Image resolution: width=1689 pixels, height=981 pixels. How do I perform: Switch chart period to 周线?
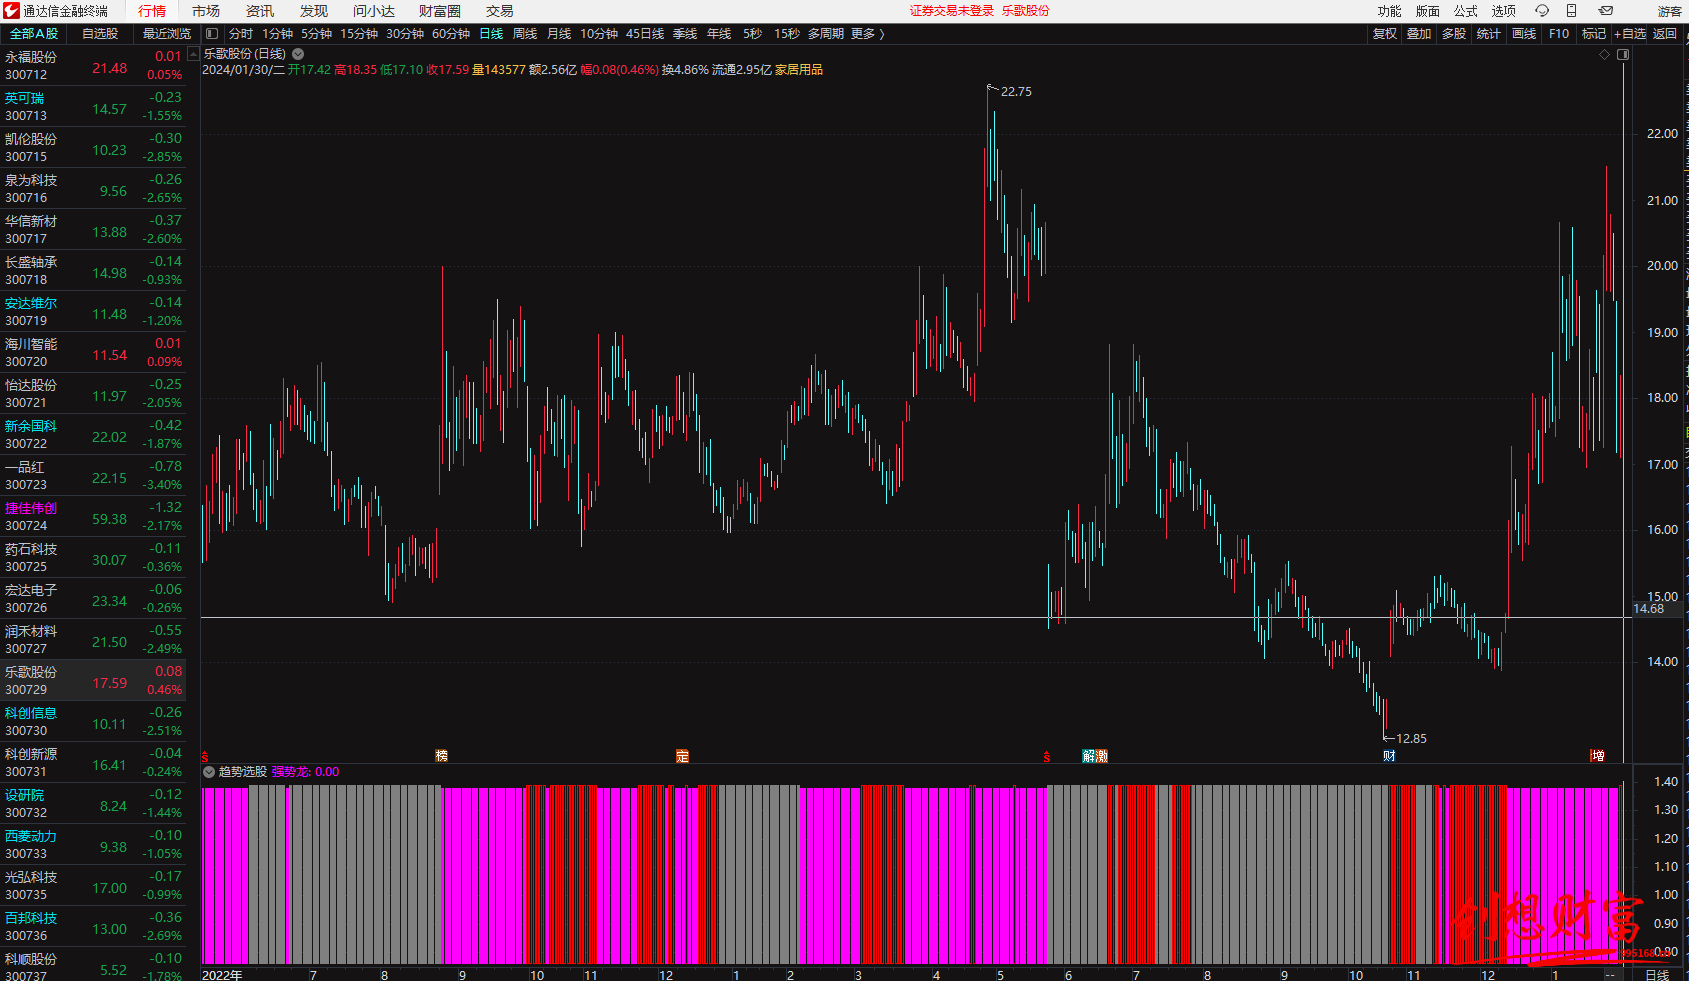pyautogui.click(x=525, y=34)
